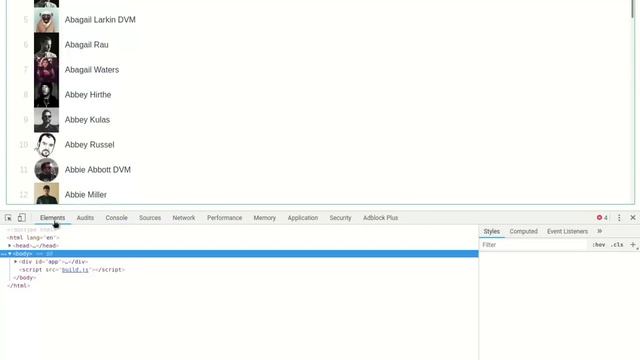This screenshot has width=640, height=360.
Task: Click row number 11 in list
Action: click(24, 170)
